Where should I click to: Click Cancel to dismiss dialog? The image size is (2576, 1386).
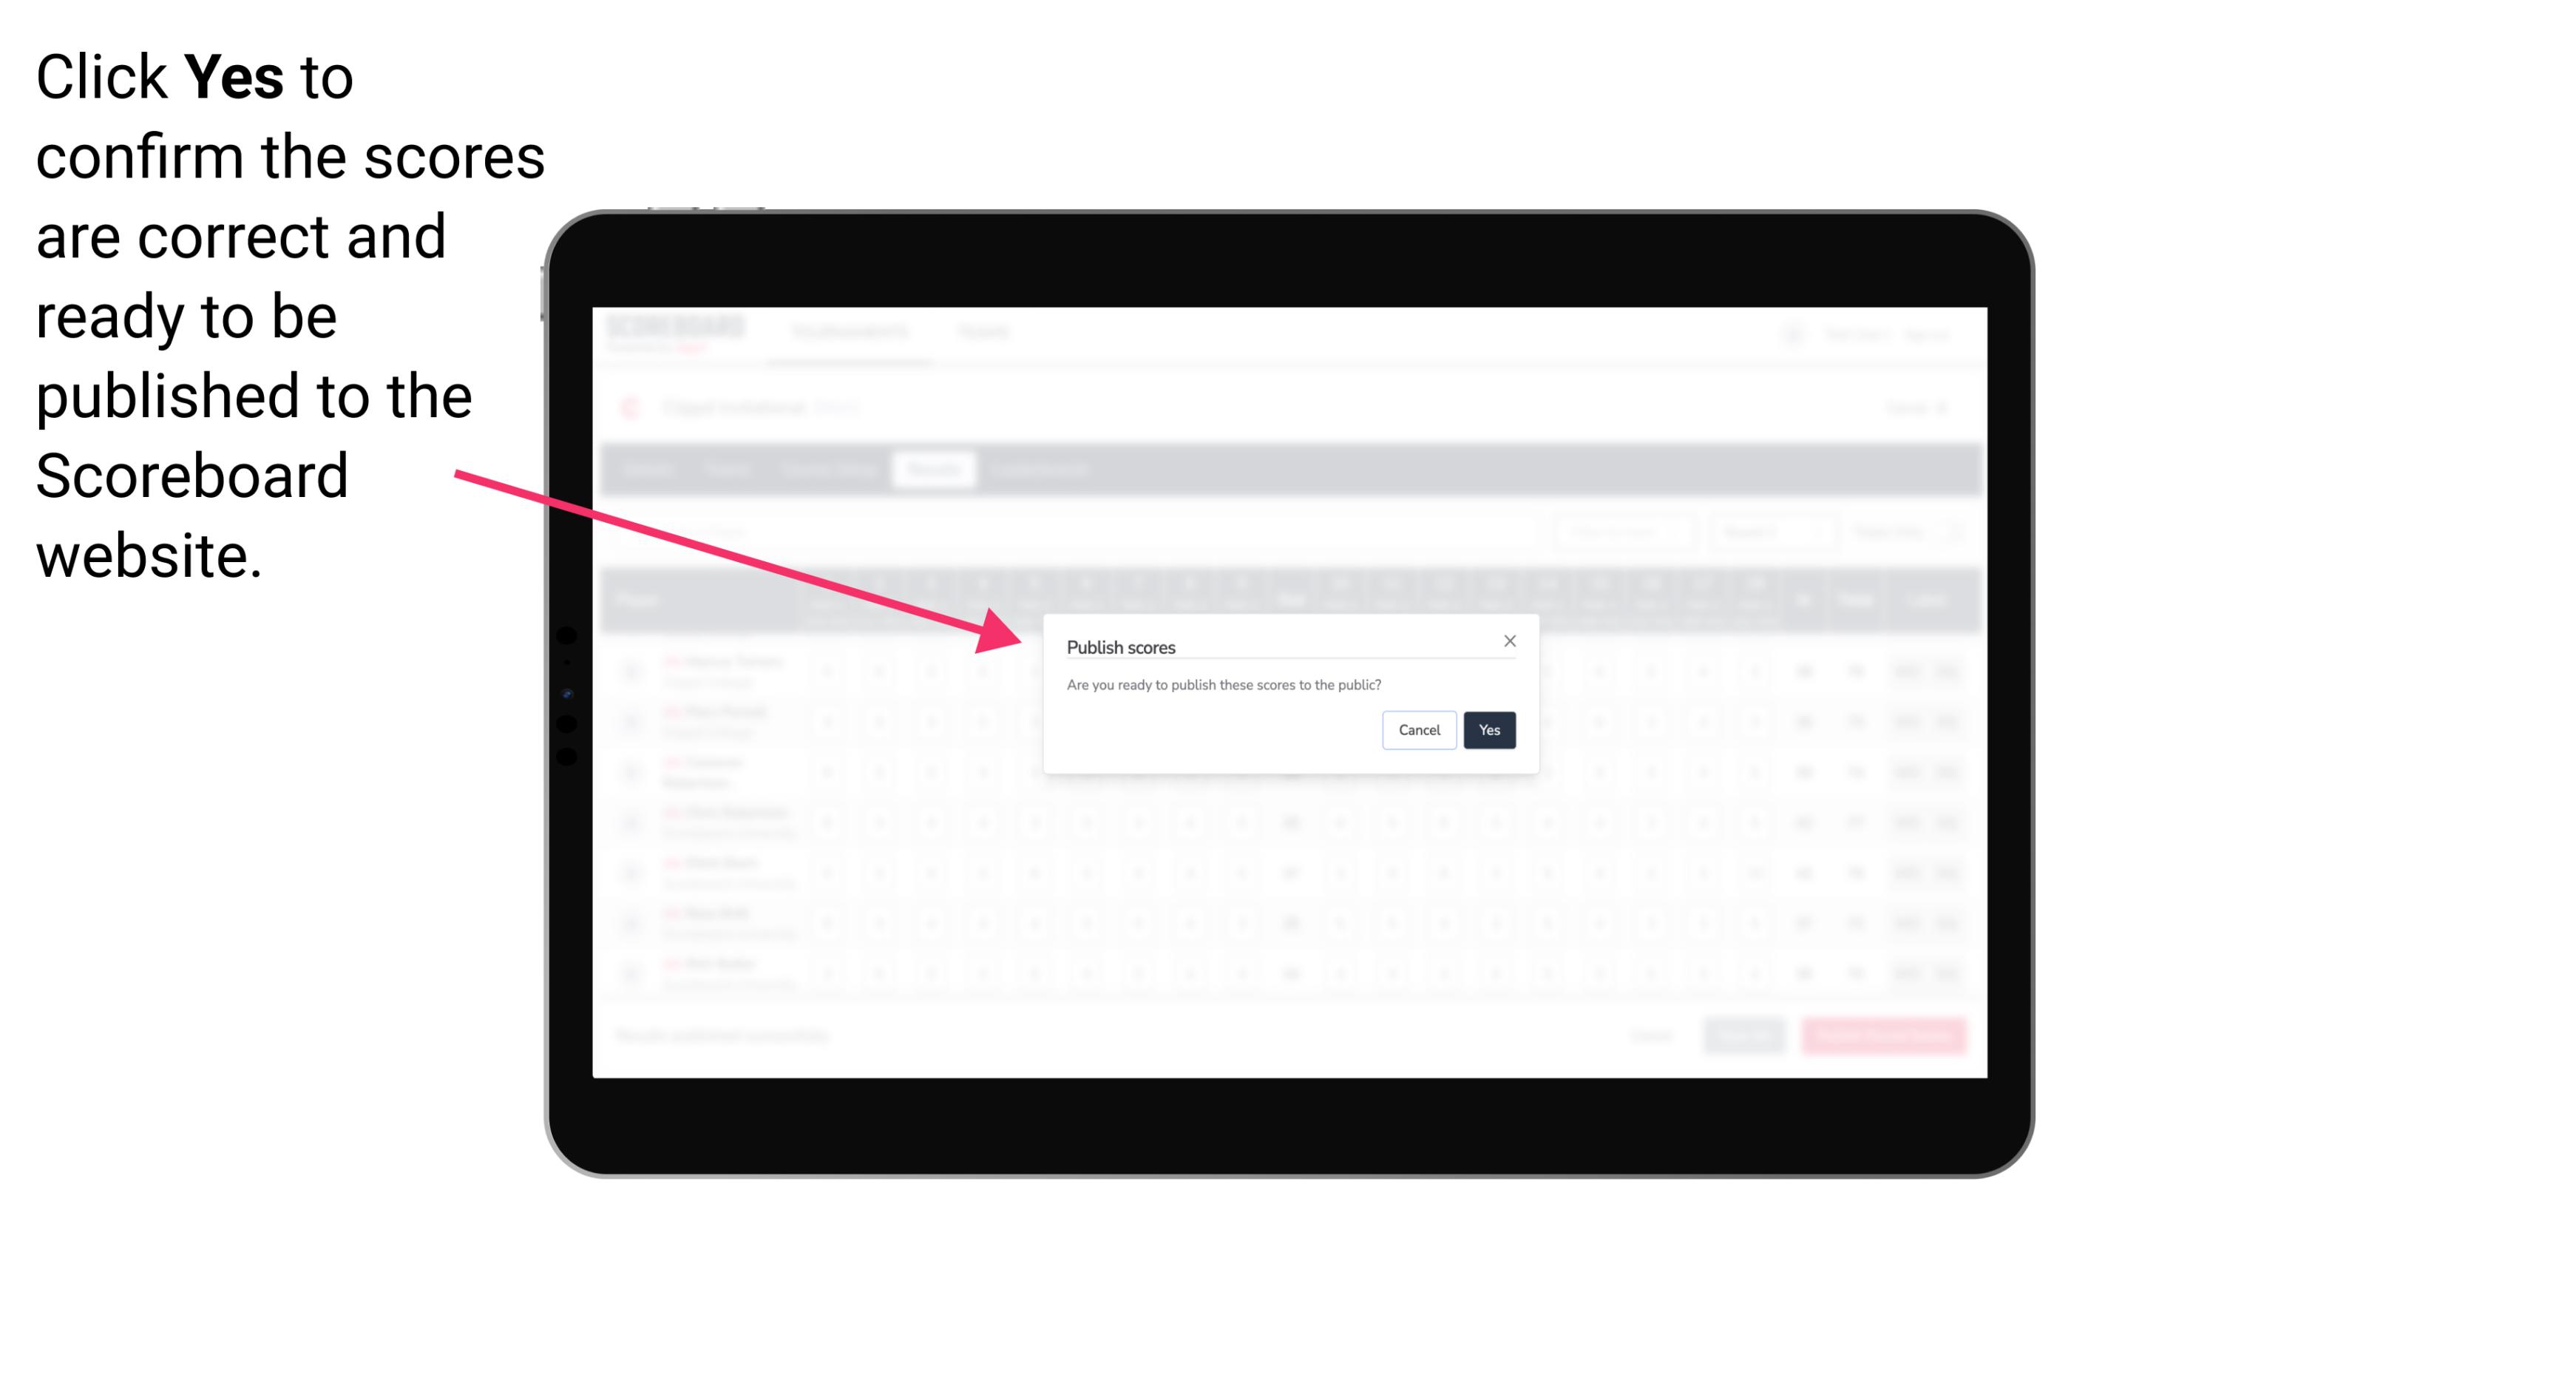(x=1420, y=729)
